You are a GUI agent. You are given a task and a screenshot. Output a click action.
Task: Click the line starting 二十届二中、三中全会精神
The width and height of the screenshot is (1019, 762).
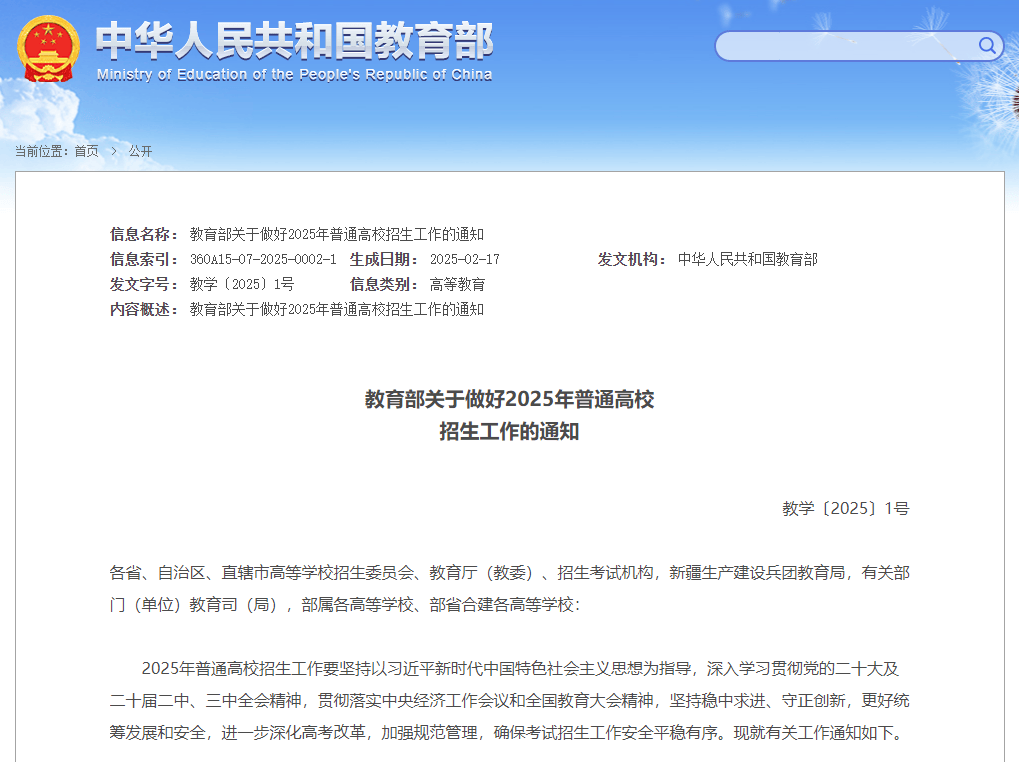point(510,700)
